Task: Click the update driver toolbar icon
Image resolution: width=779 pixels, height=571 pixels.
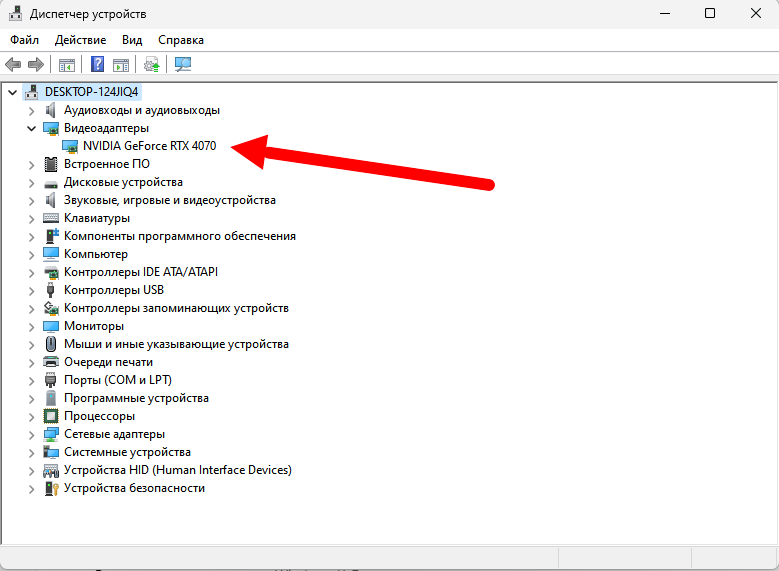Action: click(152, 65)
